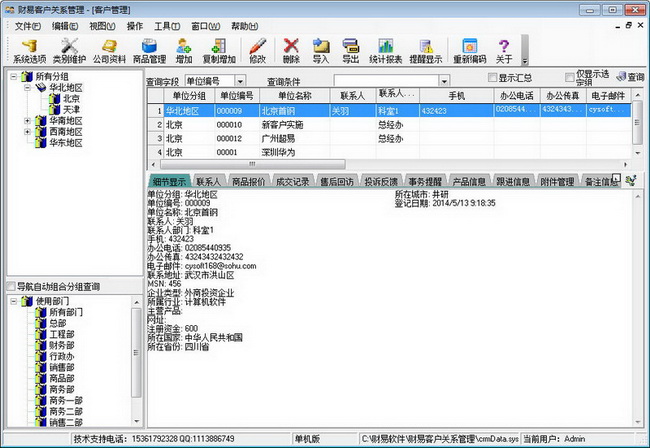The height and width of the screenshot is (448, 650).
Task: Click 复制增加 copy-add icon
Action: pyautogui.click(x=219, y=51)
